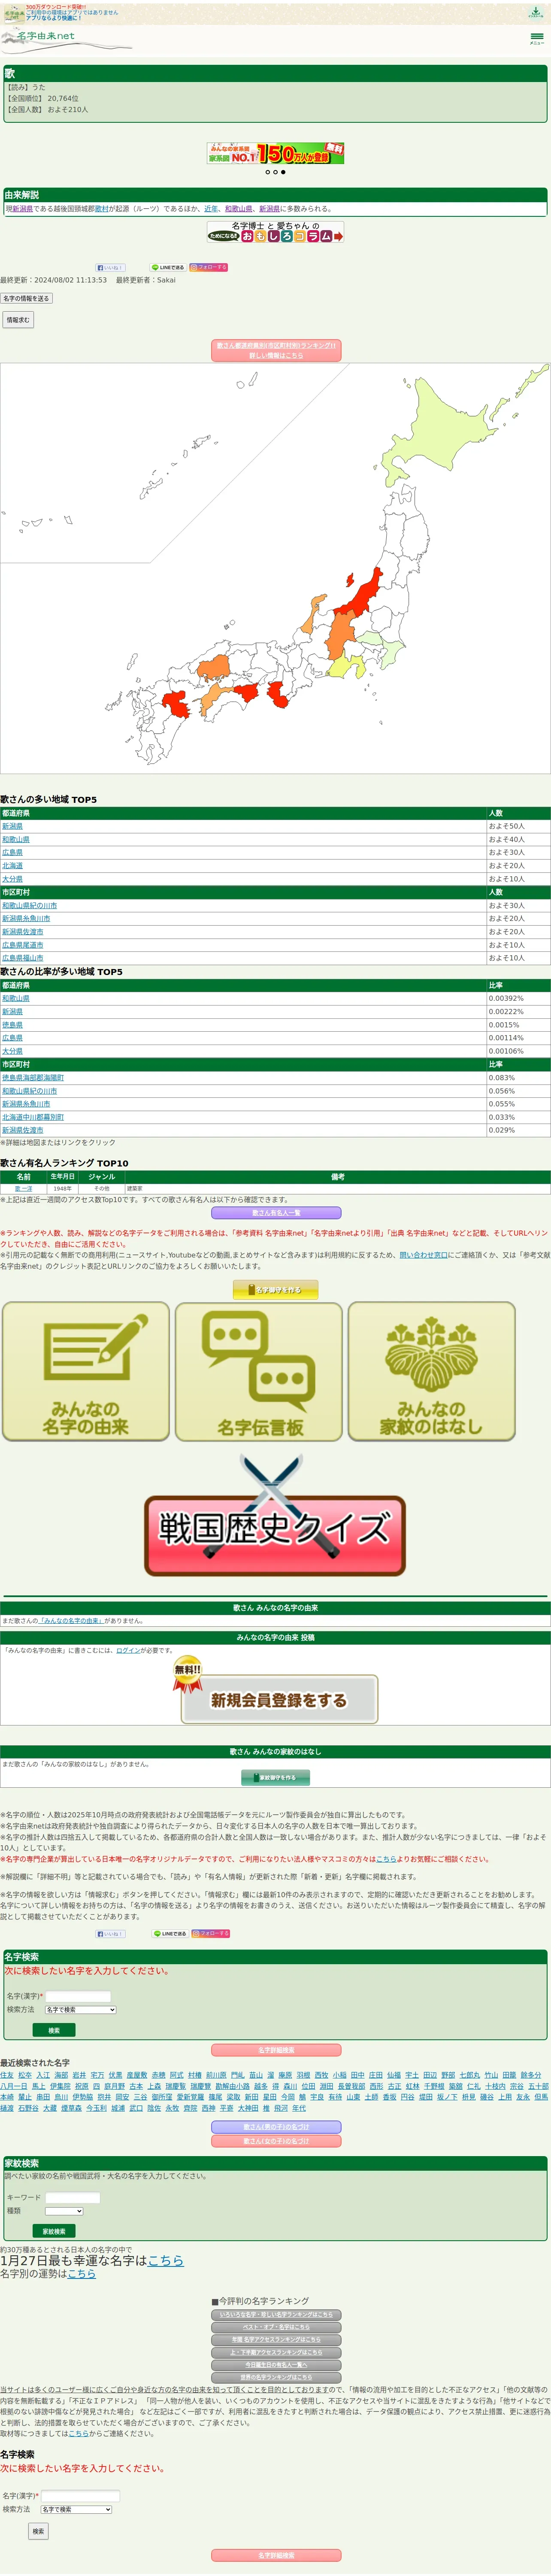Click the LINEで送る button near 最終更新

168,268
